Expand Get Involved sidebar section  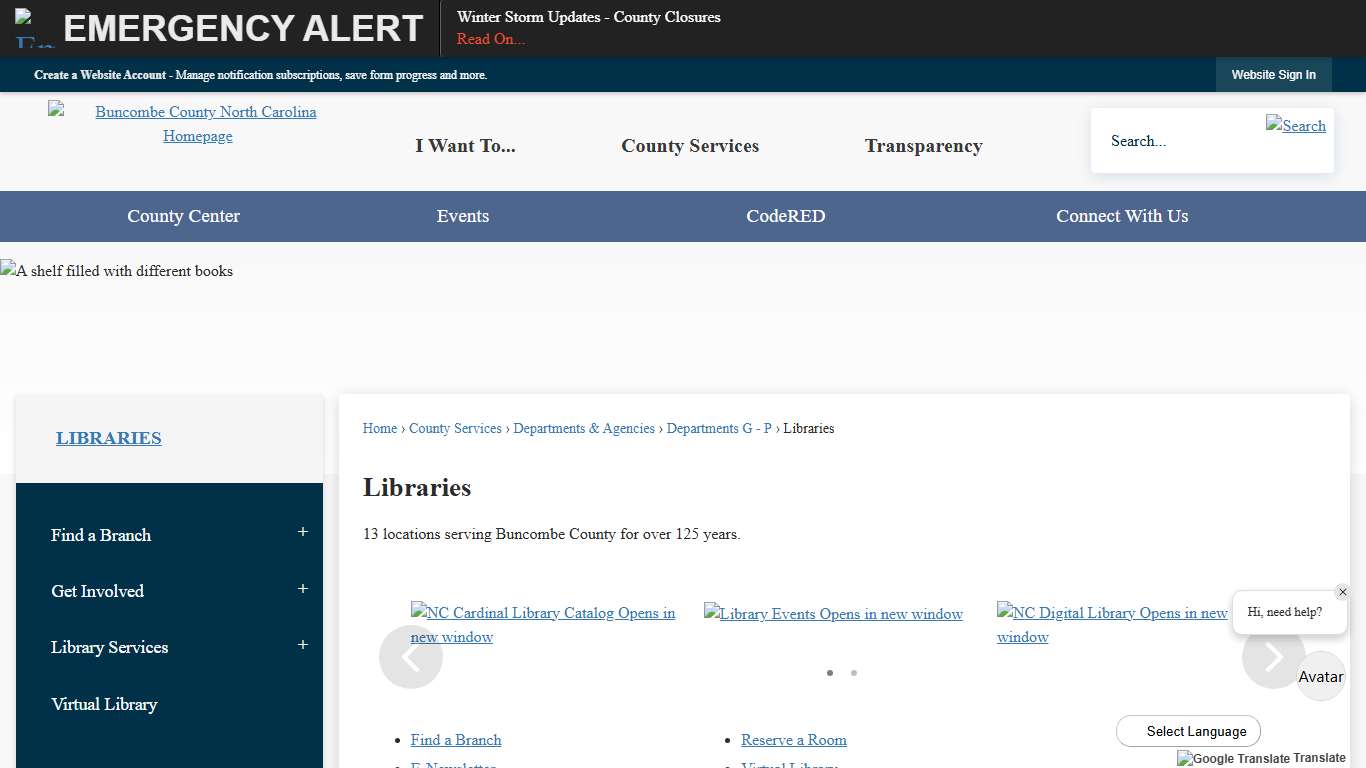tap(303, 589)
